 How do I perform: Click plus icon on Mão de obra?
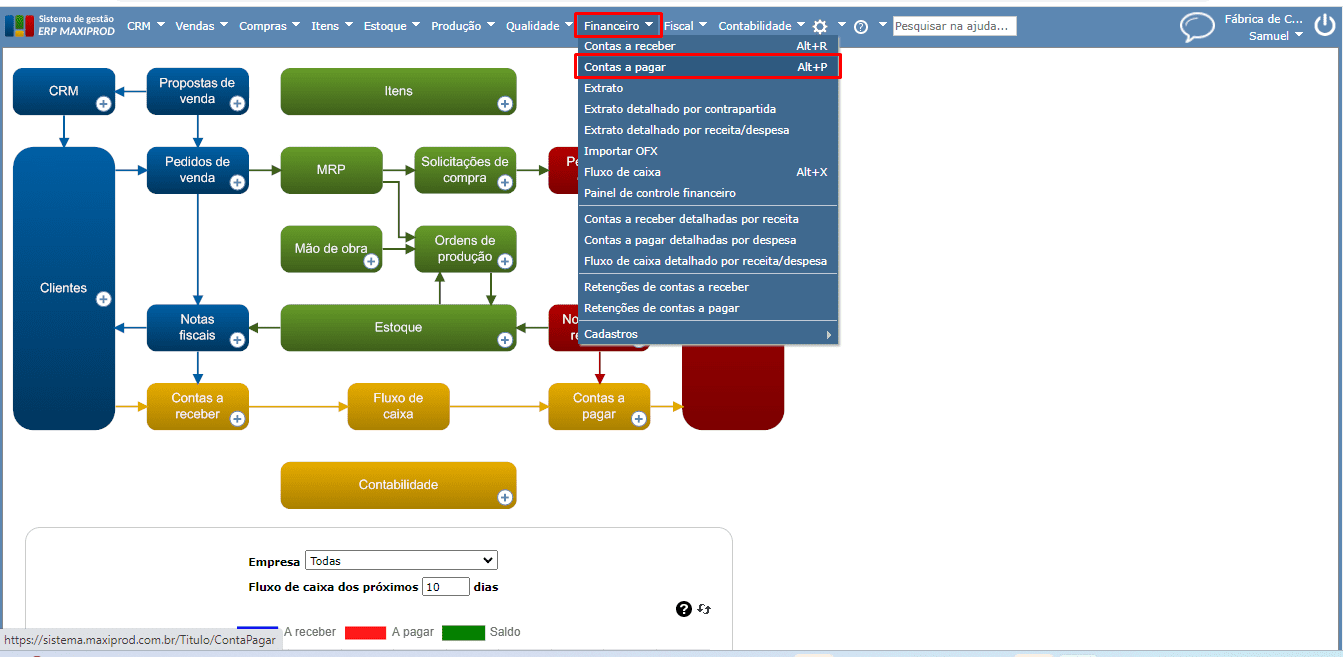[x=371, y=261]
